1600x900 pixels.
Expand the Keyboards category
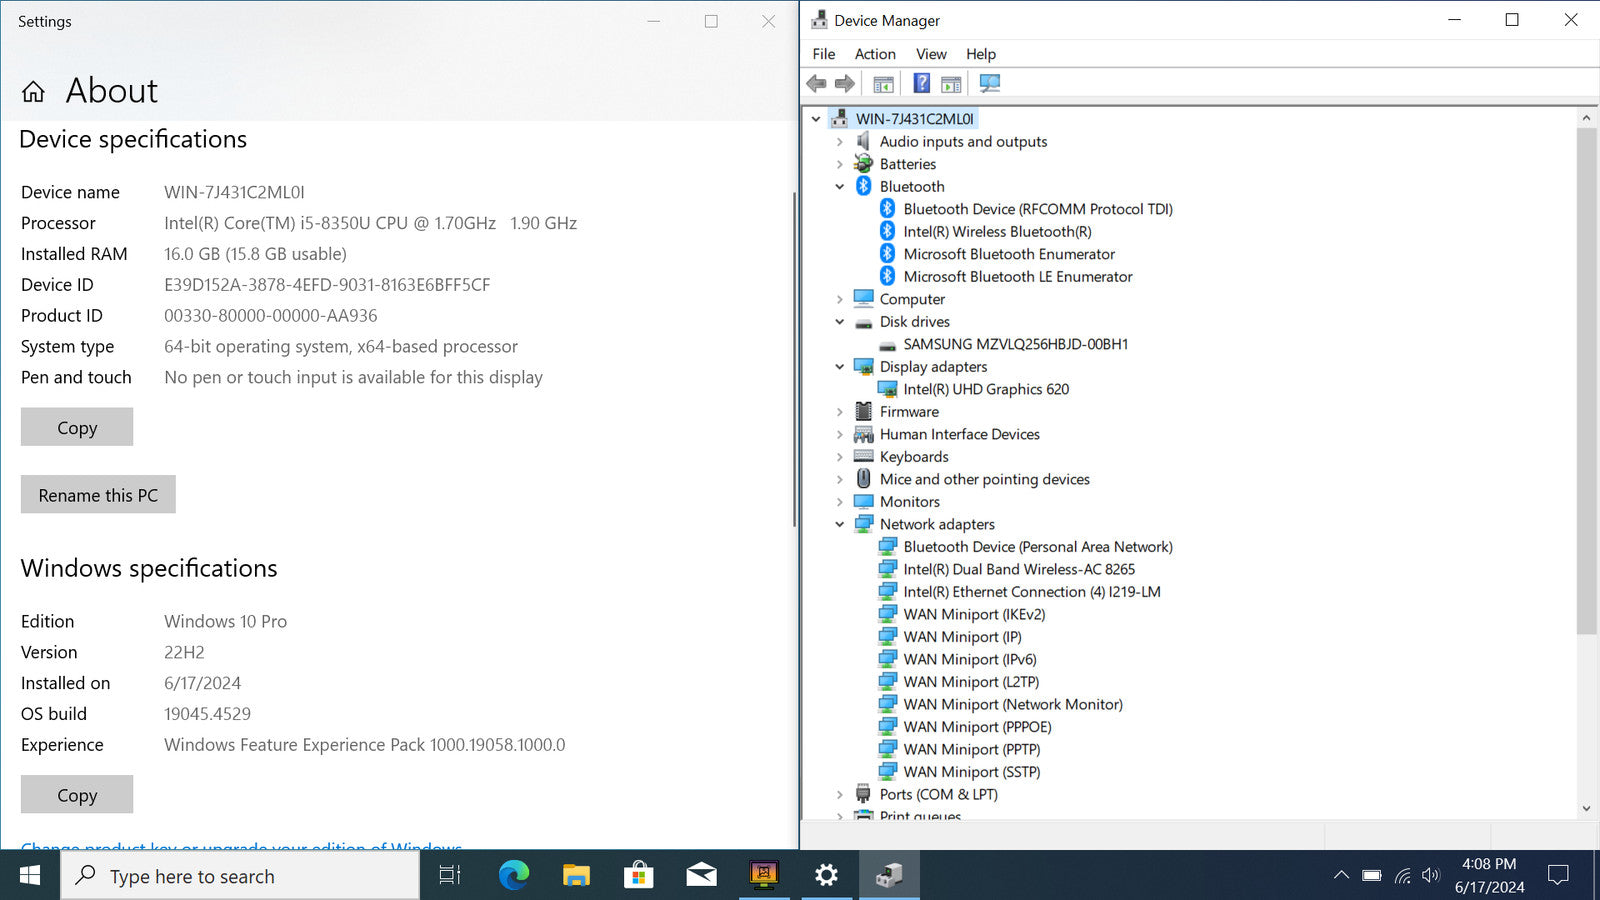[840, 457]
